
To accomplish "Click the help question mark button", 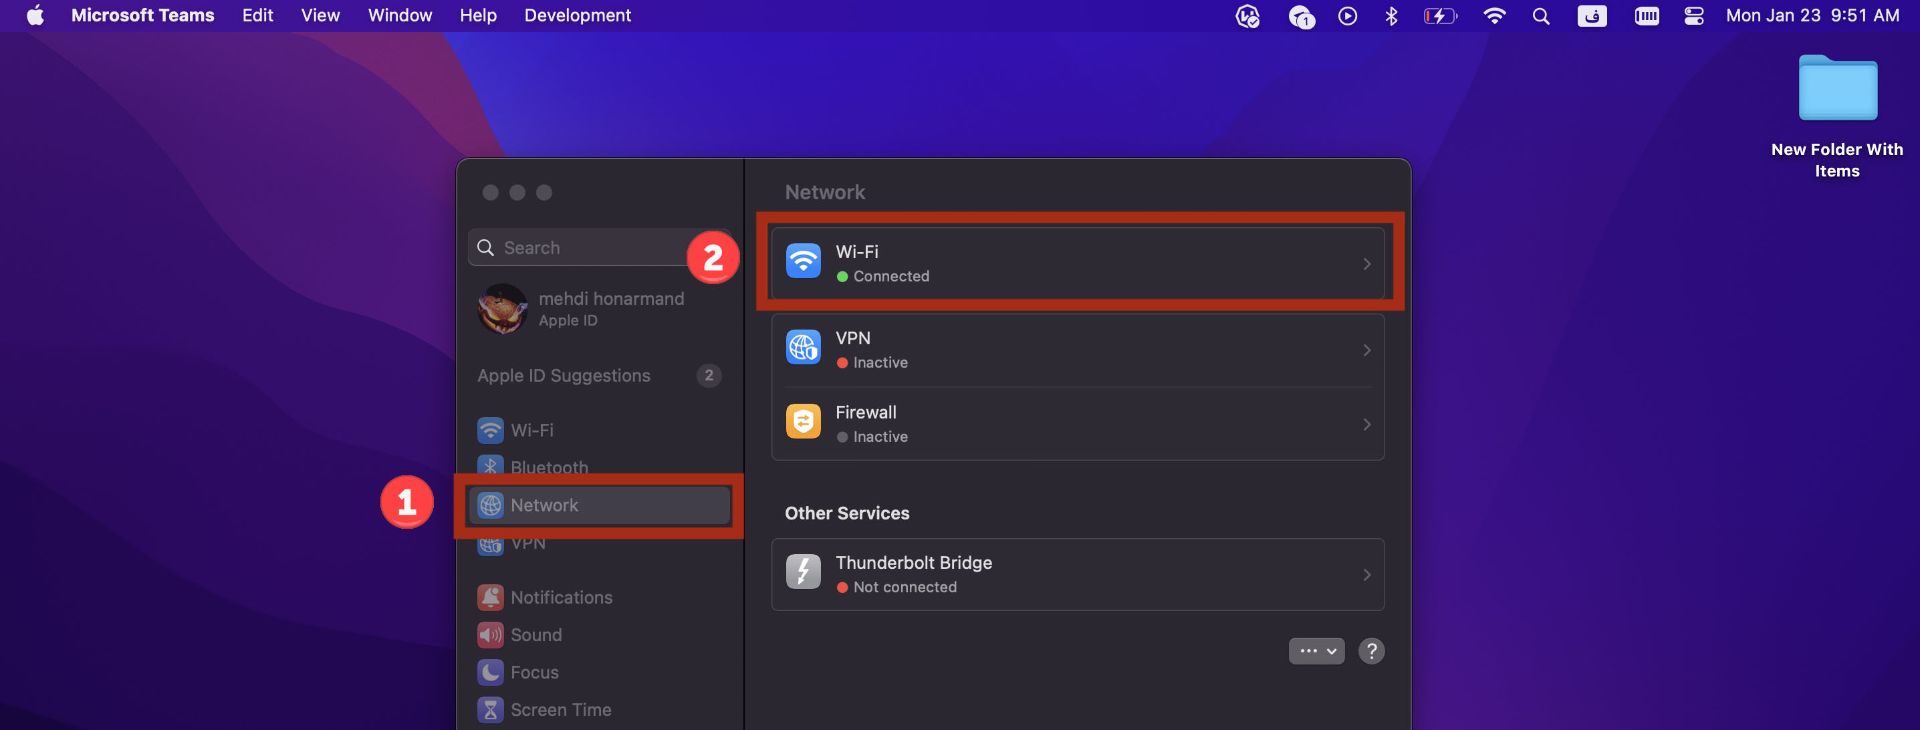I will click(x=1372, y=651).
